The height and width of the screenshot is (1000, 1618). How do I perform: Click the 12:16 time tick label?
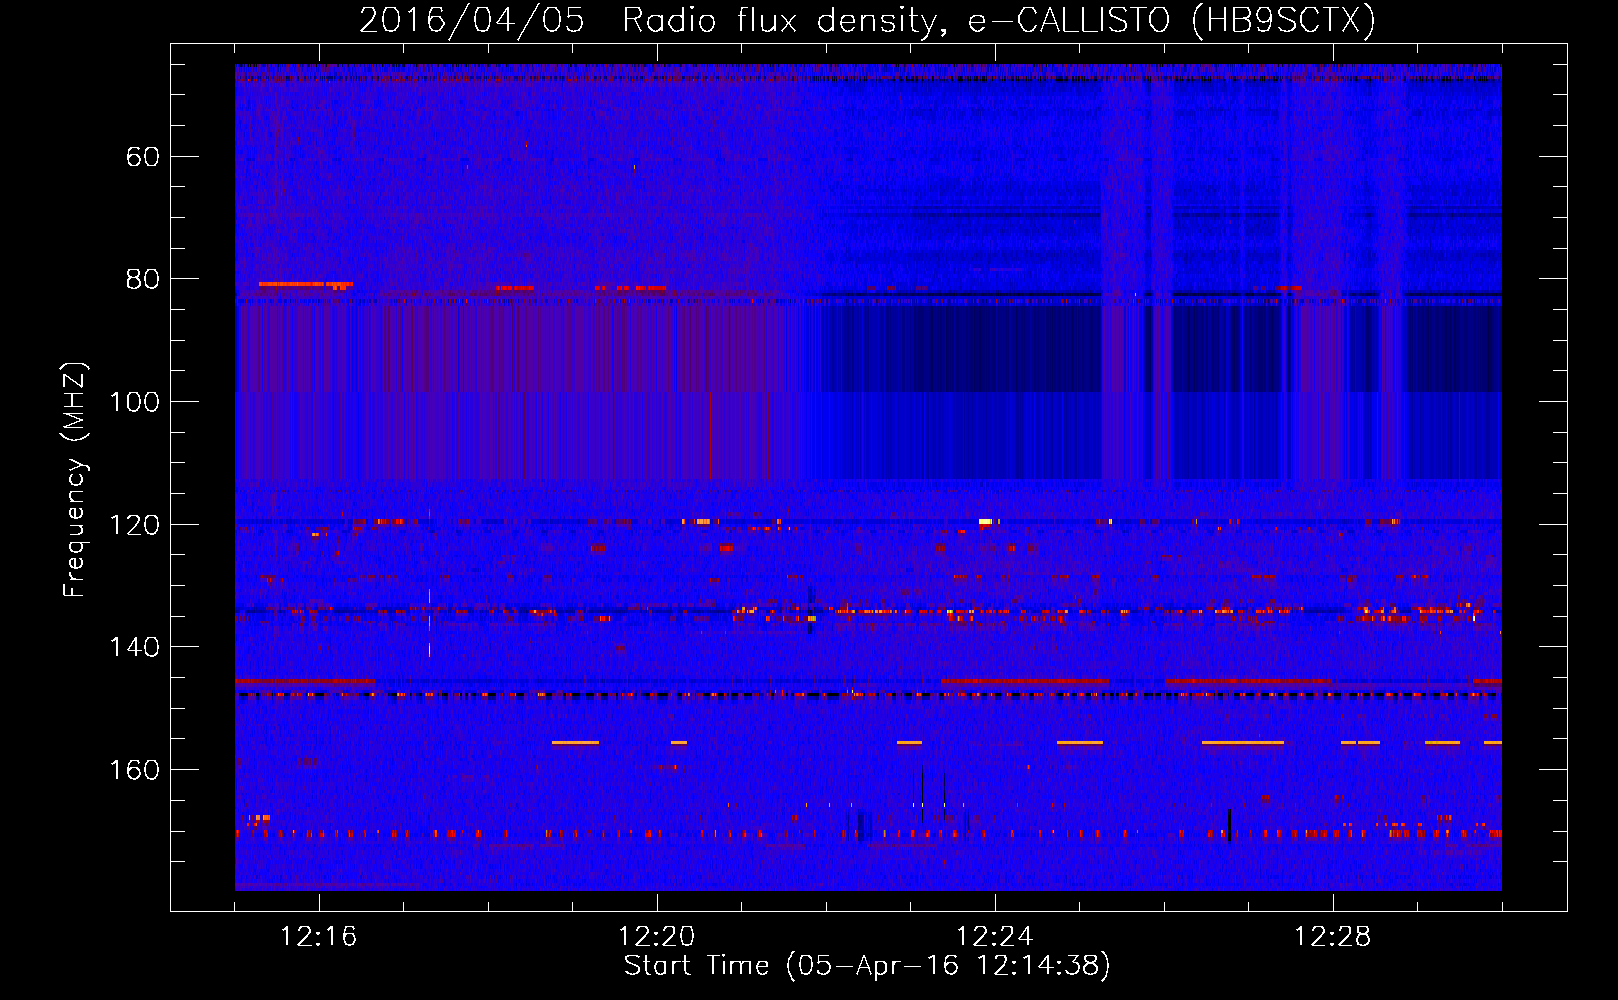(318, 937)
